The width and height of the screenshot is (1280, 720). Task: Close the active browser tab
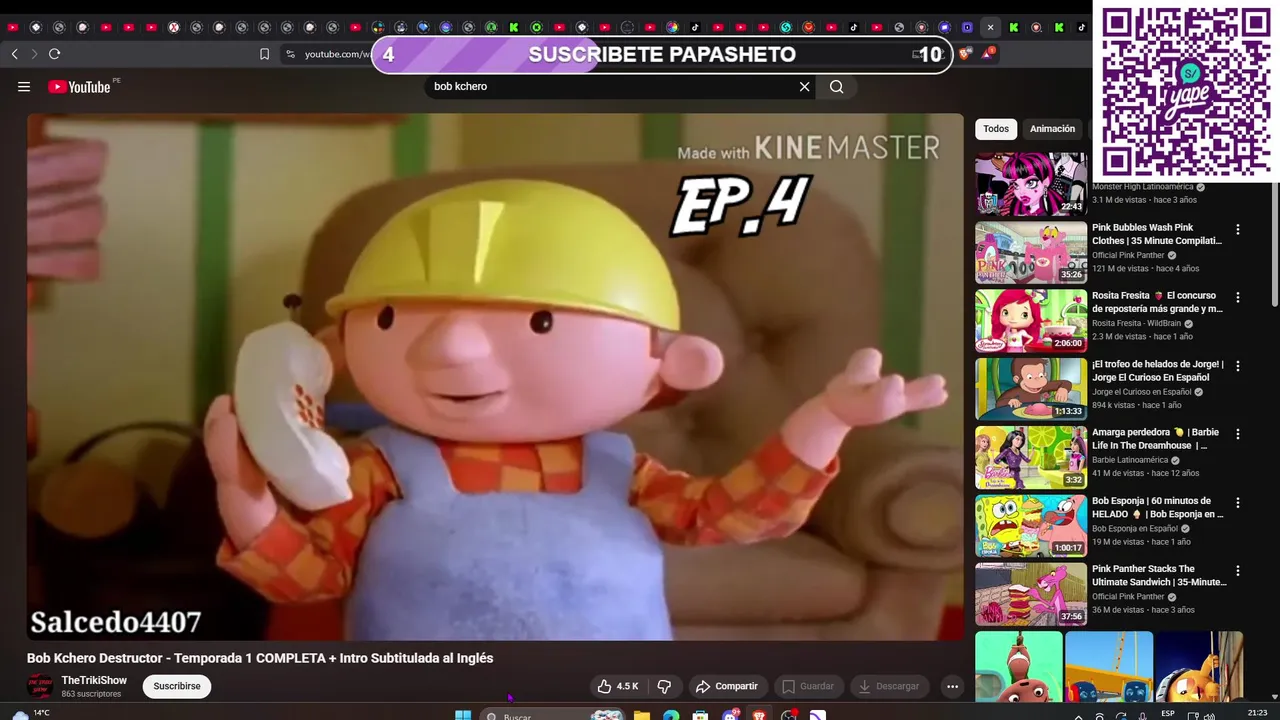[x=990, y=27]
